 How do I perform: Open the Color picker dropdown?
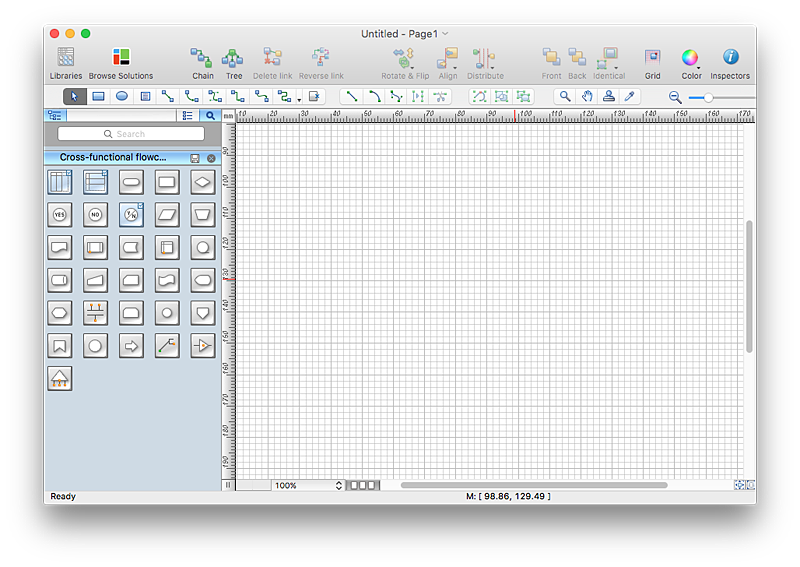691,62
